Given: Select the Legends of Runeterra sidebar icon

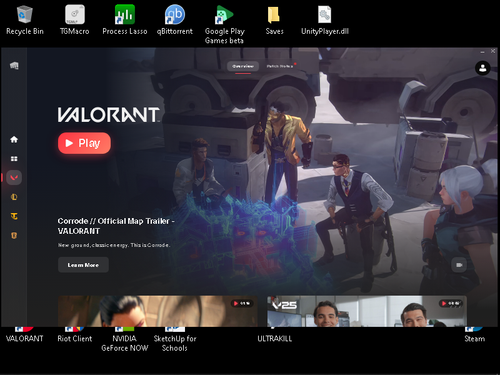Looking at the screenshot, I should pyautogui.click(x=14, y=236).
